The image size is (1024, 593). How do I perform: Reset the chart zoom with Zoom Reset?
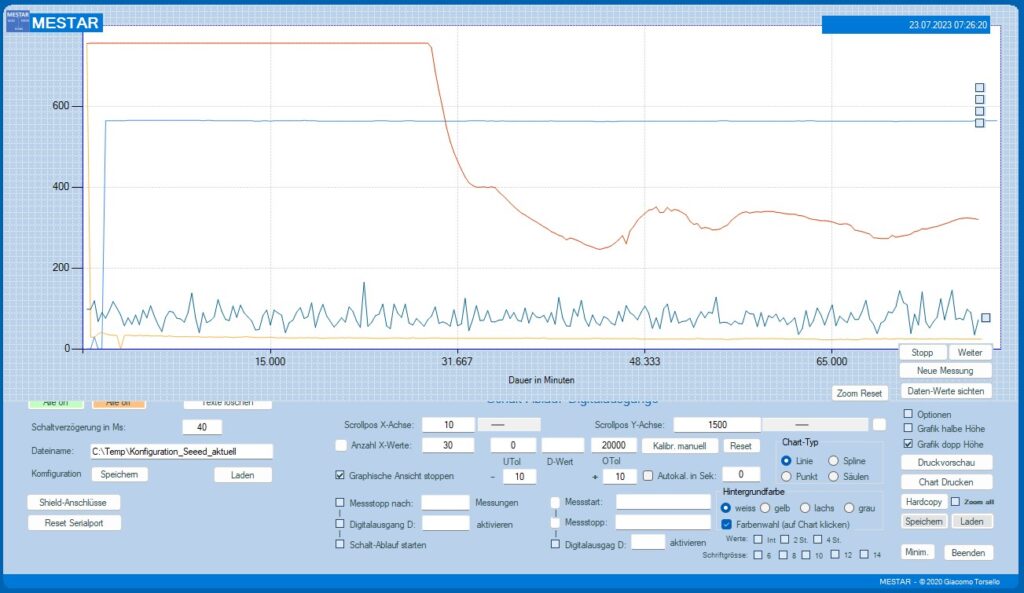859,393
